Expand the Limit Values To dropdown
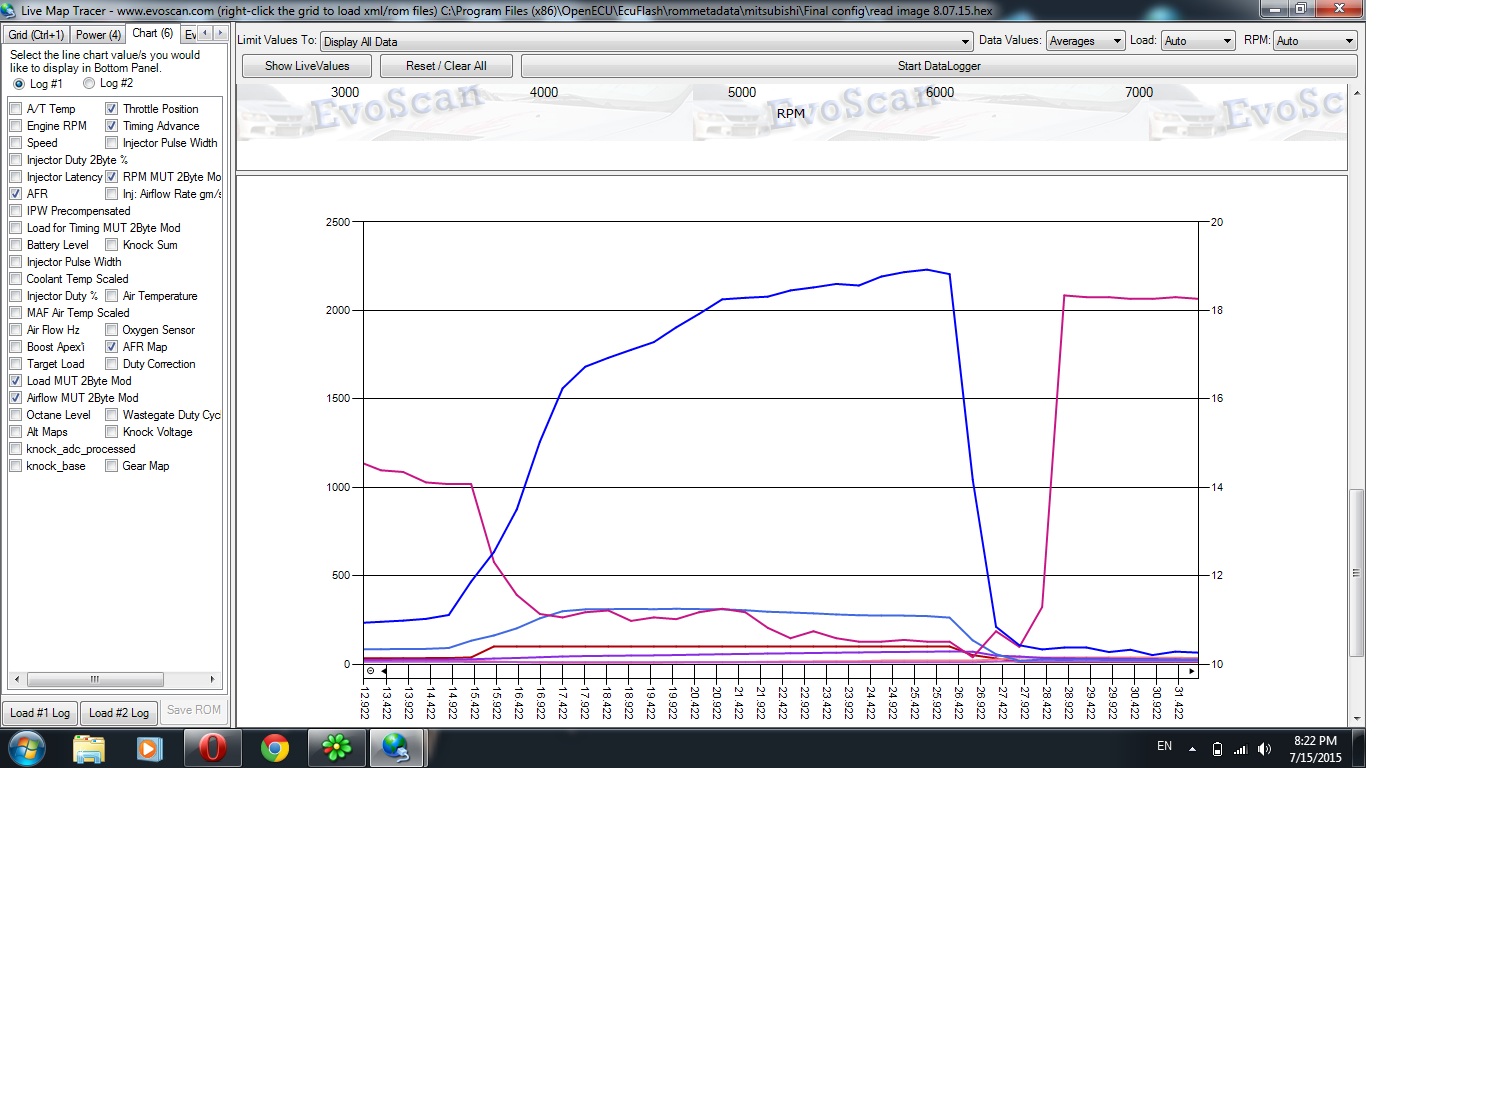Image resolution: width=1500 pixels, height=1120 pixels. coord(965,42)
